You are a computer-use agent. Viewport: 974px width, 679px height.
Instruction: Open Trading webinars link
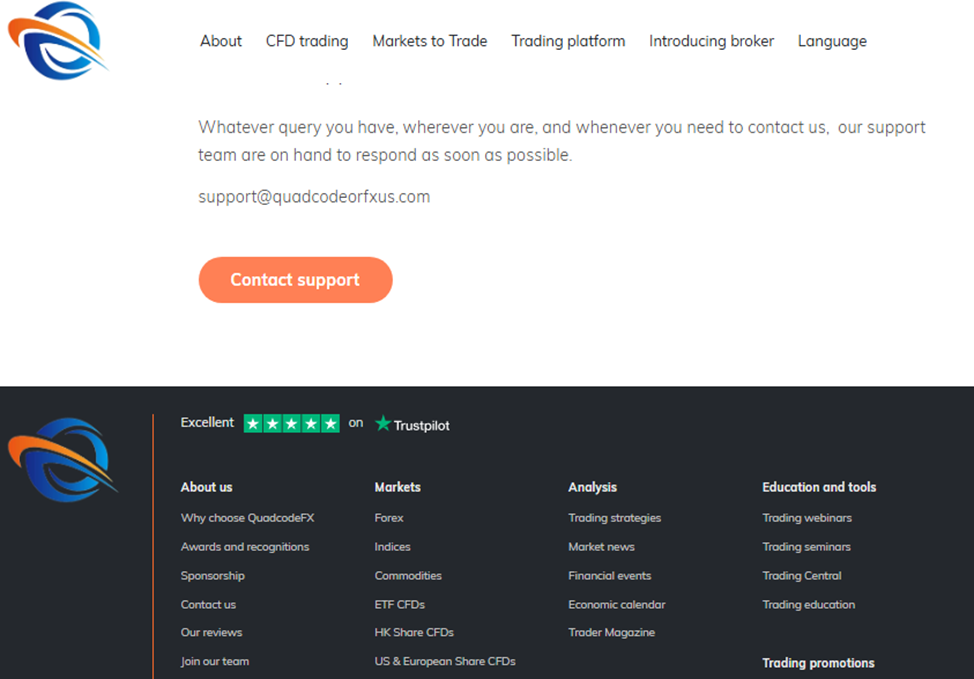pyautogui.click(x=807, y=518)
